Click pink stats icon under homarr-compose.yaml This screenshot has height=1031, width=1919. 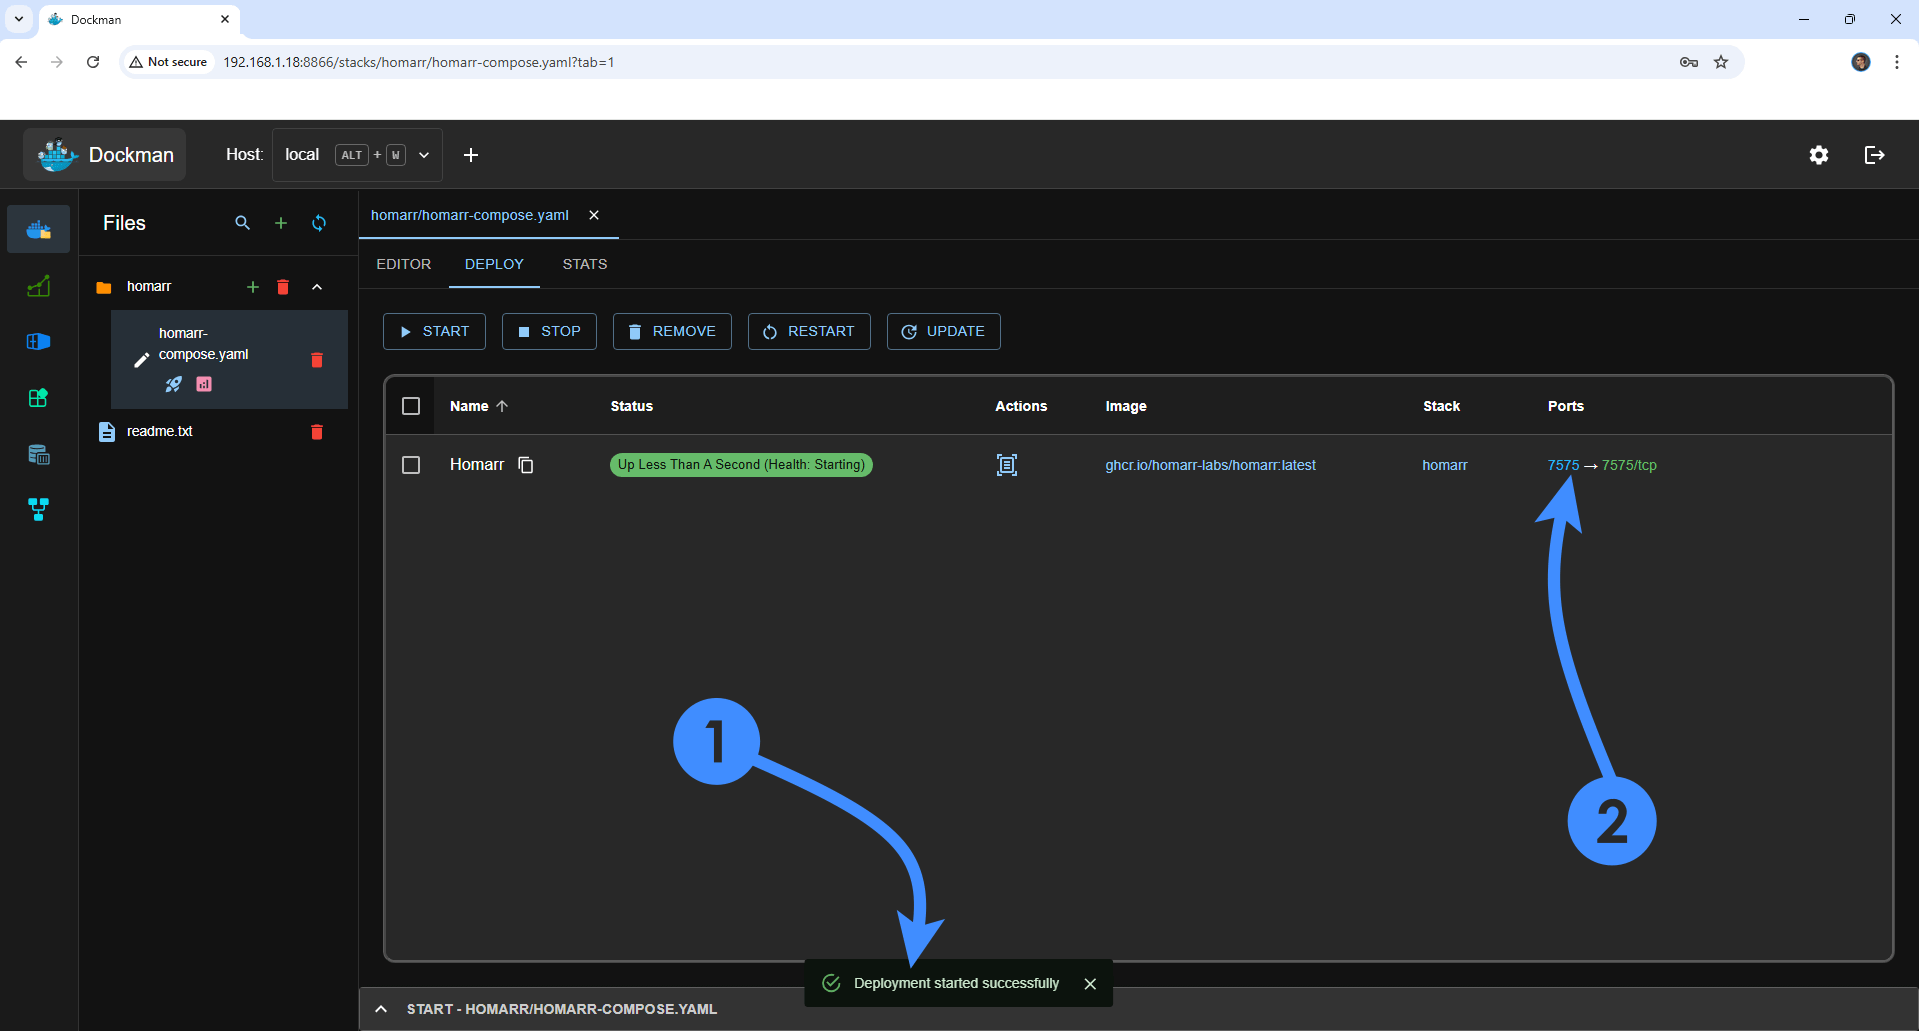(204, 384)
